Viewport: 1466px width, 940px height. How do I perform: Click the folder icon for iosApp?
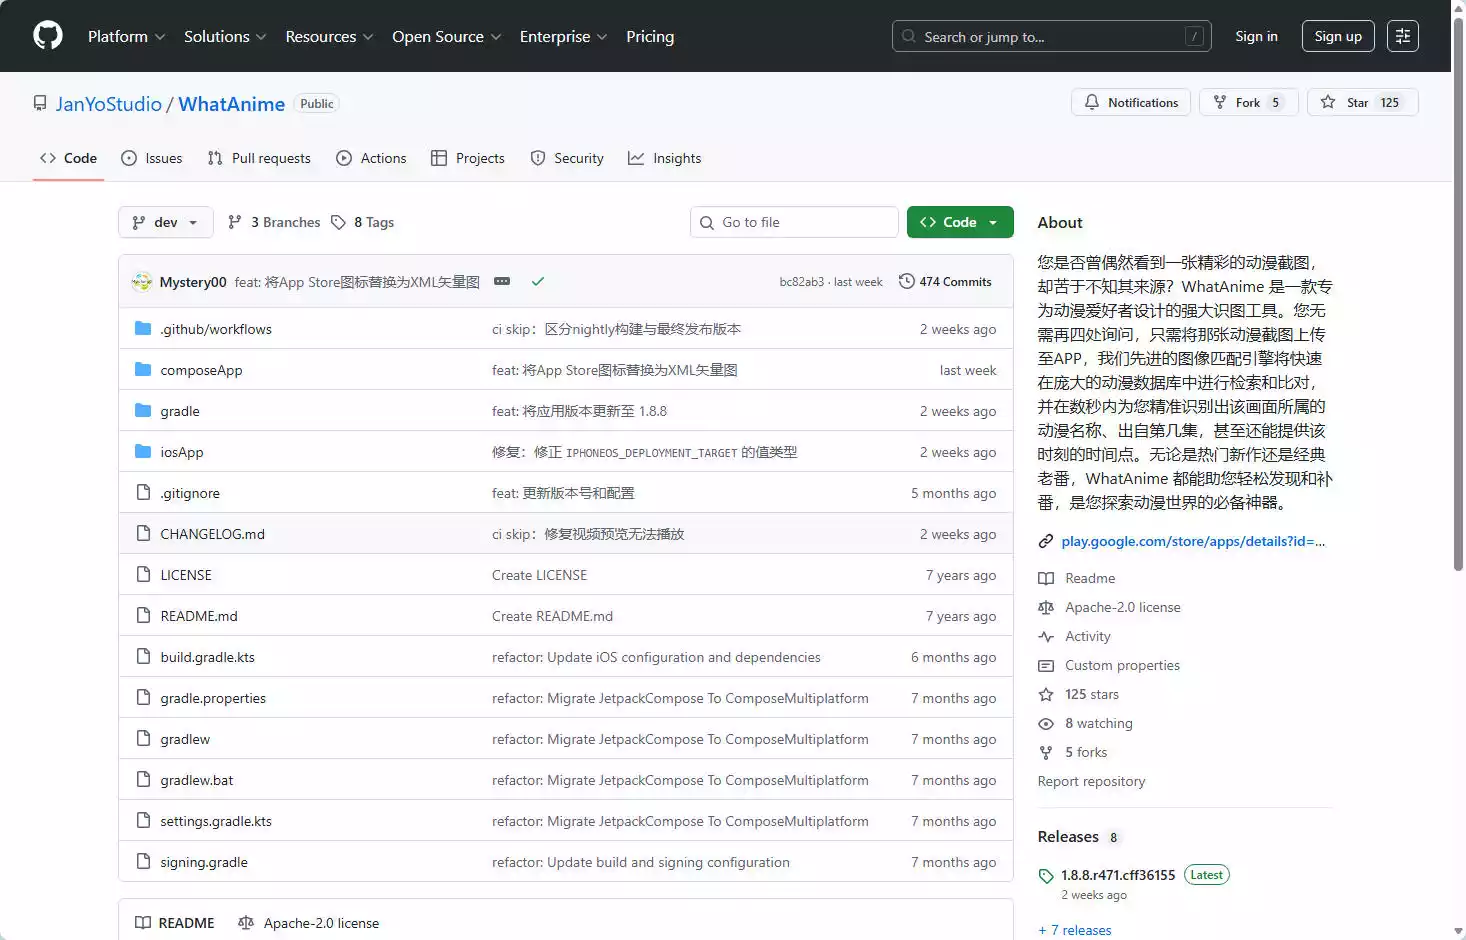[143, 452]
